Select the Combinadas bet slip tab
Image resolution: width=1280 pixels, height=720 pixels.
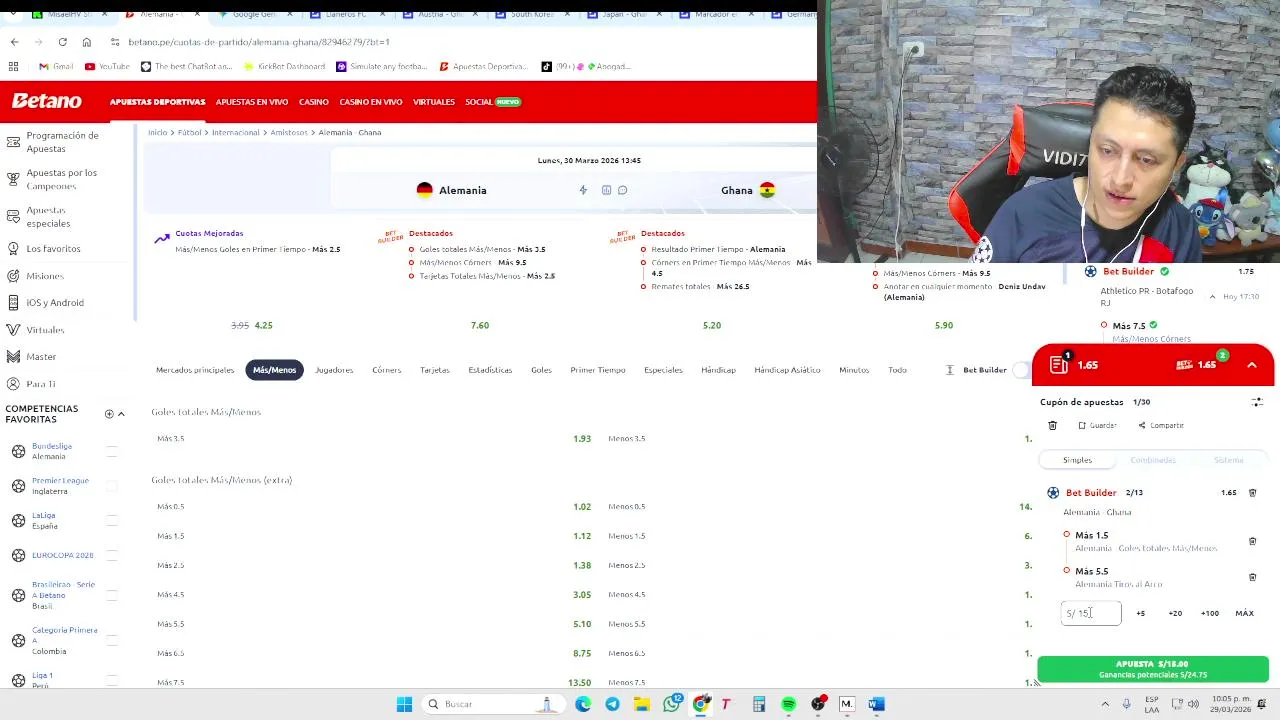point(1153,460)
